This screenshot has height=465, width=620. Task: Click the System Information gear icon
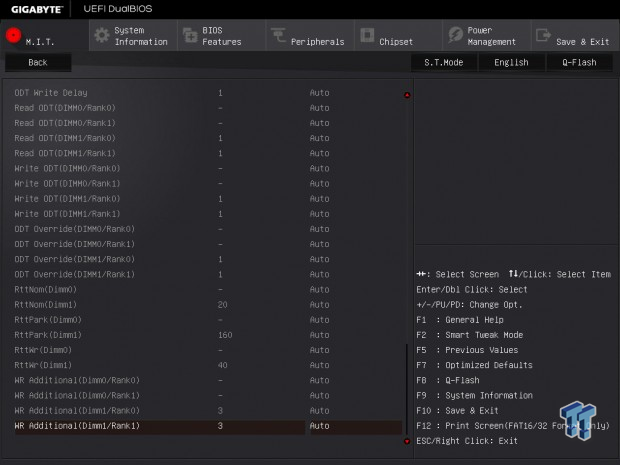[x=102, y=35]
